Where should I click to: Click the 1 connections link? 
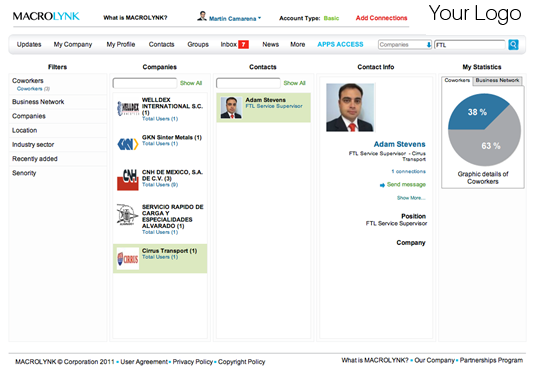[409, 171]
